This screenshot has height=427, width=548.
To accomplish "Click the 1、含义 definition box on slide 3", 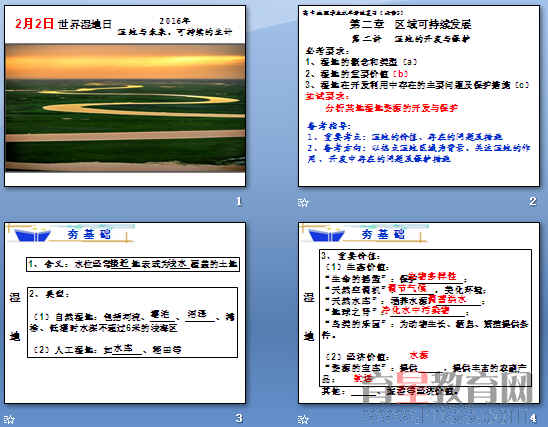I will click(133, 264).
